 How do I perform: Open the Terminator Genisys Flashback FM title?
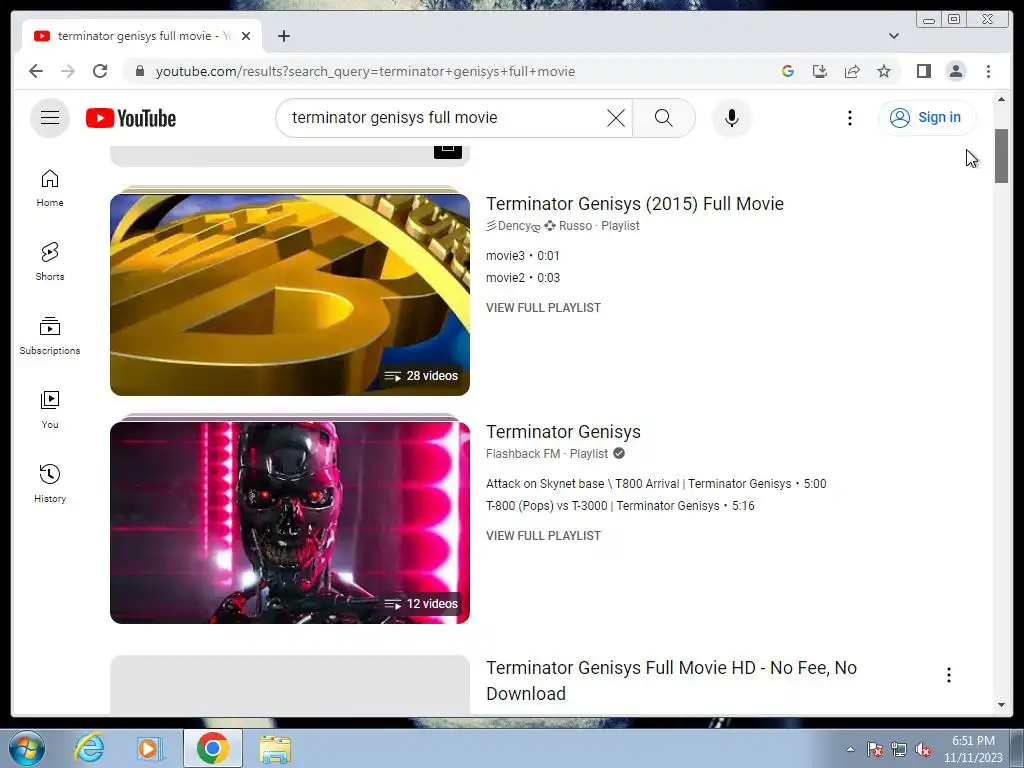pyautogui.click(x=563, y=432)
